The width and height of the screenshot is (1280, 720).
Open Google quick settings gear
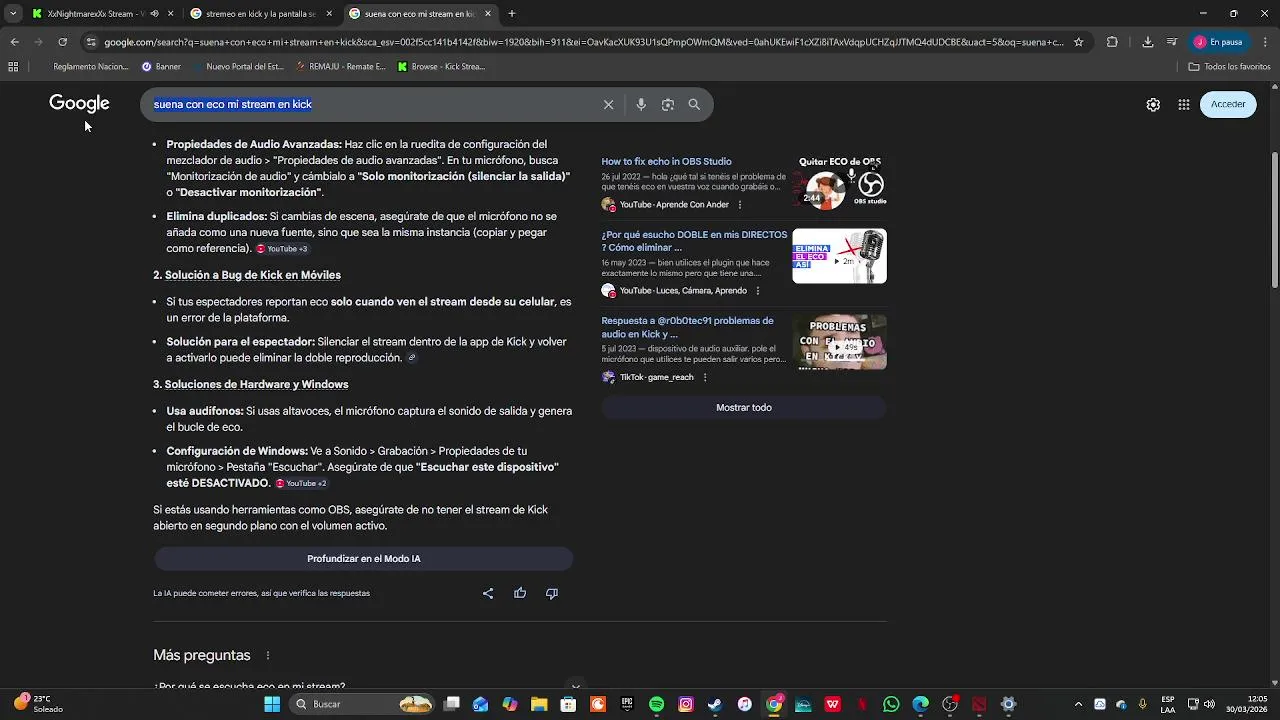click(x=1153, y=104)
